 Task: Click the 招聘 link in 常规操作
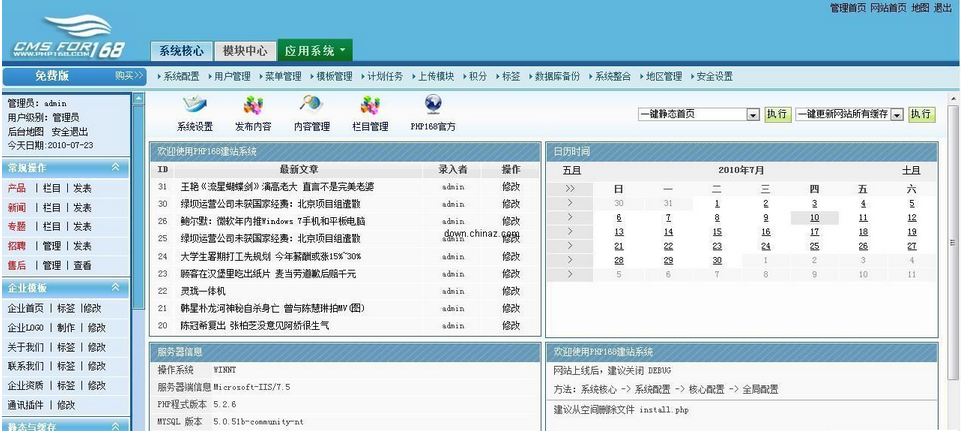pos(17,246)
